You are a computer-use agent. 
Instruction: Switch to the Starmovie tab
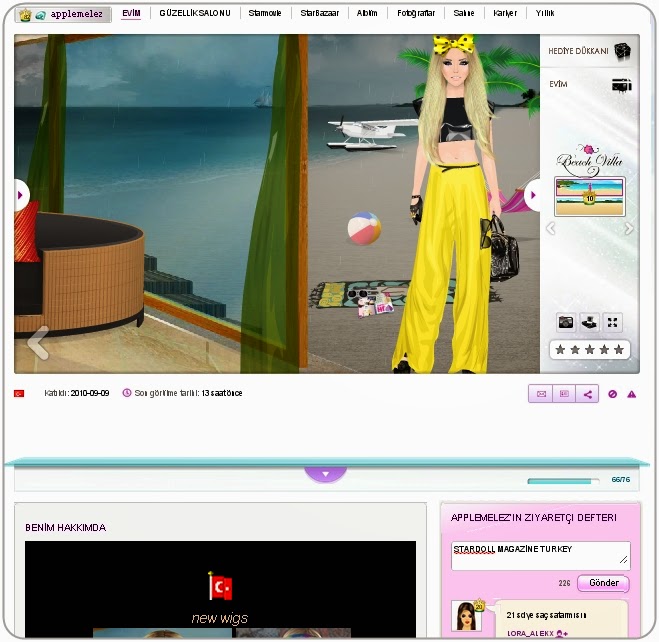click(x=264, y=13)
